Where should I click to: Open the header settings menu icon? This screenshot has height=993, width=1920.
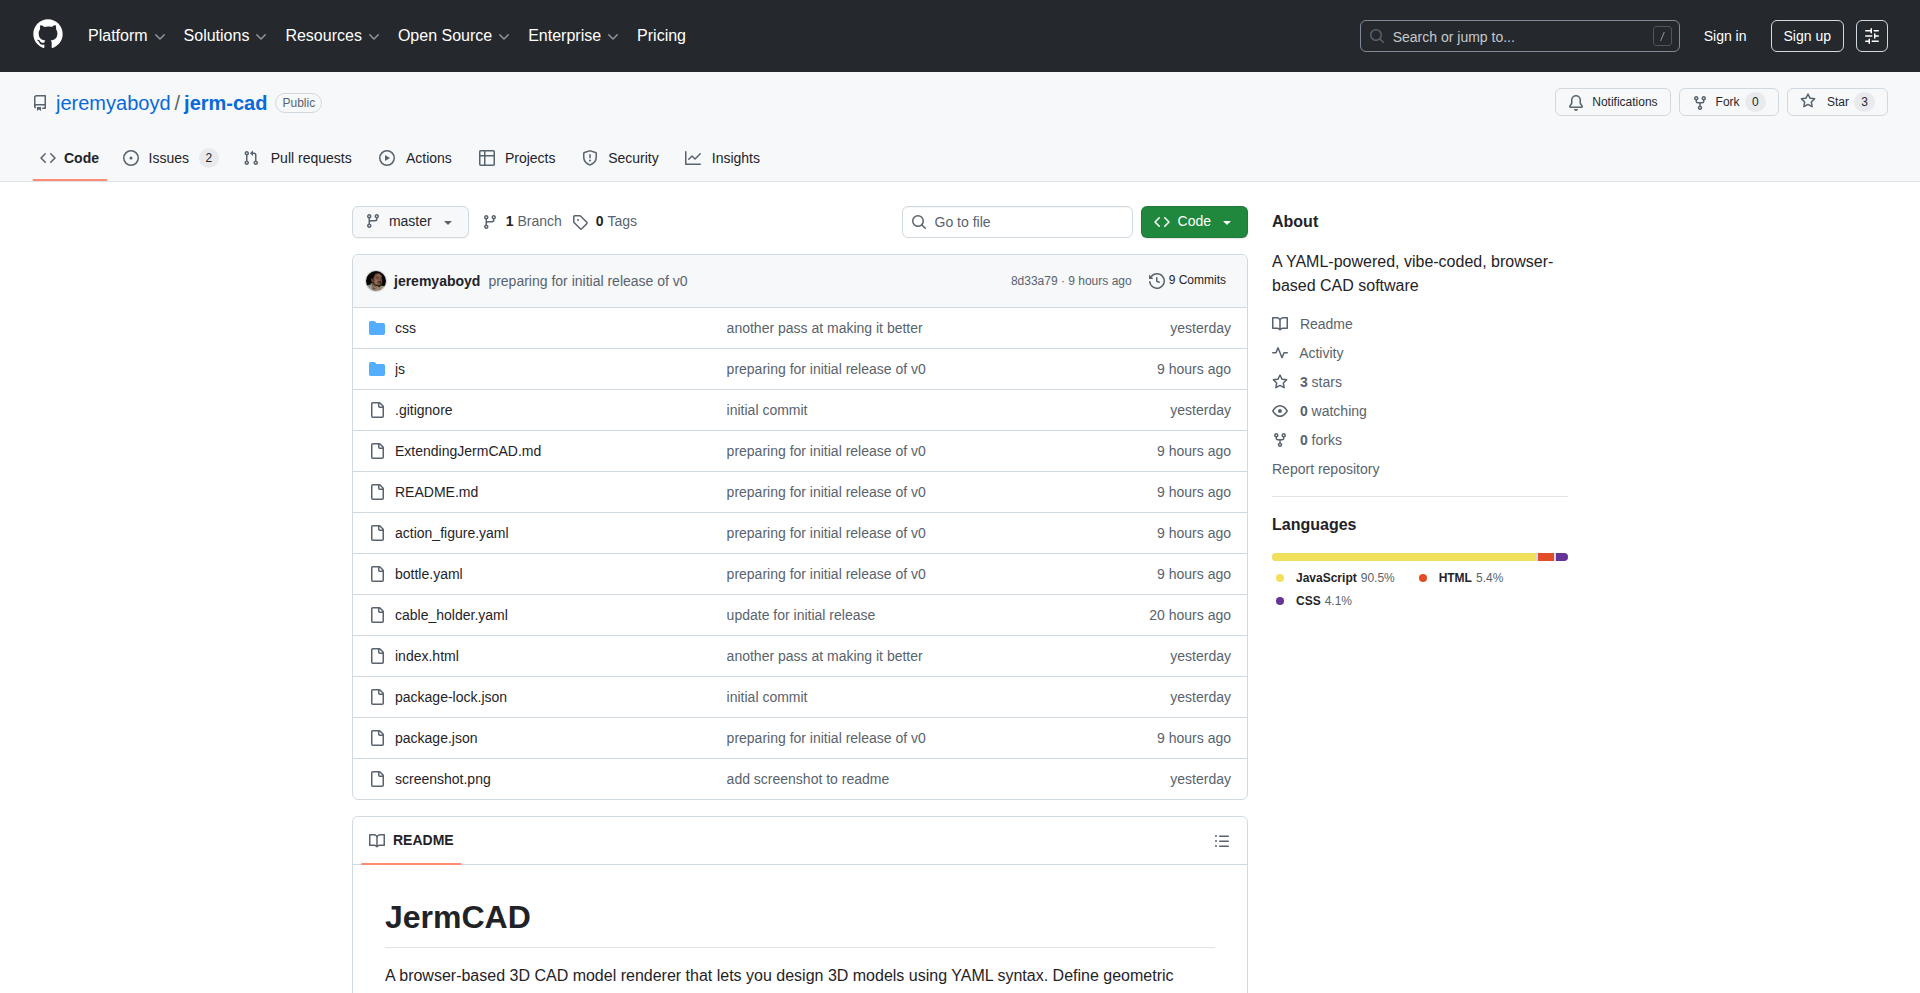(1872, 36)
